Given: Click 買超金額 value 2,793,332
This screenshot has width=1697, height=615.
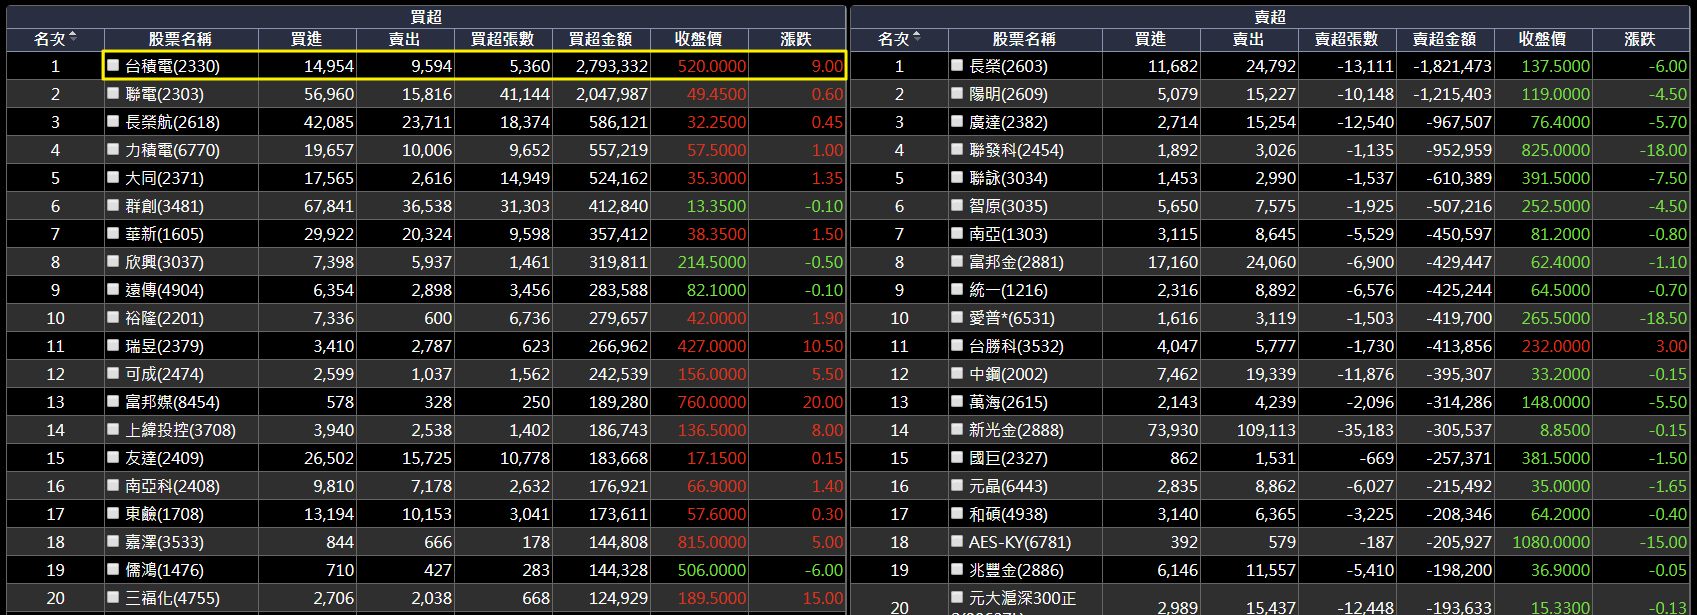Looking at the screenshot, I should [612, 66].
